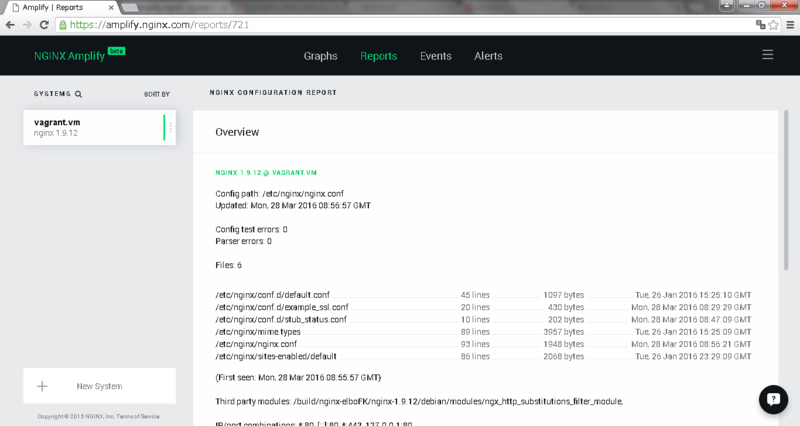Open the help chat bubble

click(x=773, y=399)
